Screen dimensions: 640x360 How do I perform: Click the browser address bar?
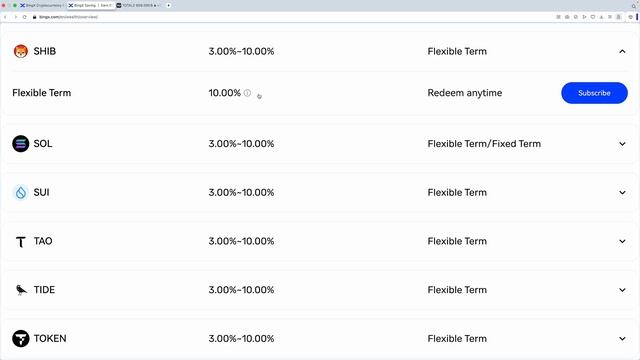click(286, 17)
